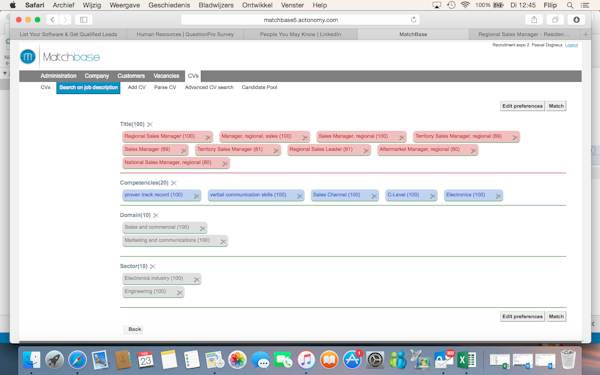
Task: Switch to Regional Sales Manager browser tab
Action: pos(523,34)
